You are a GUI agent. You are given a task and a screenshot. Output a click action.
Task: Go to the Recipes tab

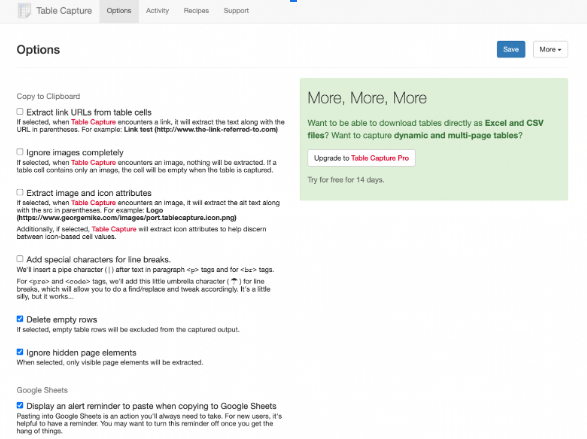196,11
